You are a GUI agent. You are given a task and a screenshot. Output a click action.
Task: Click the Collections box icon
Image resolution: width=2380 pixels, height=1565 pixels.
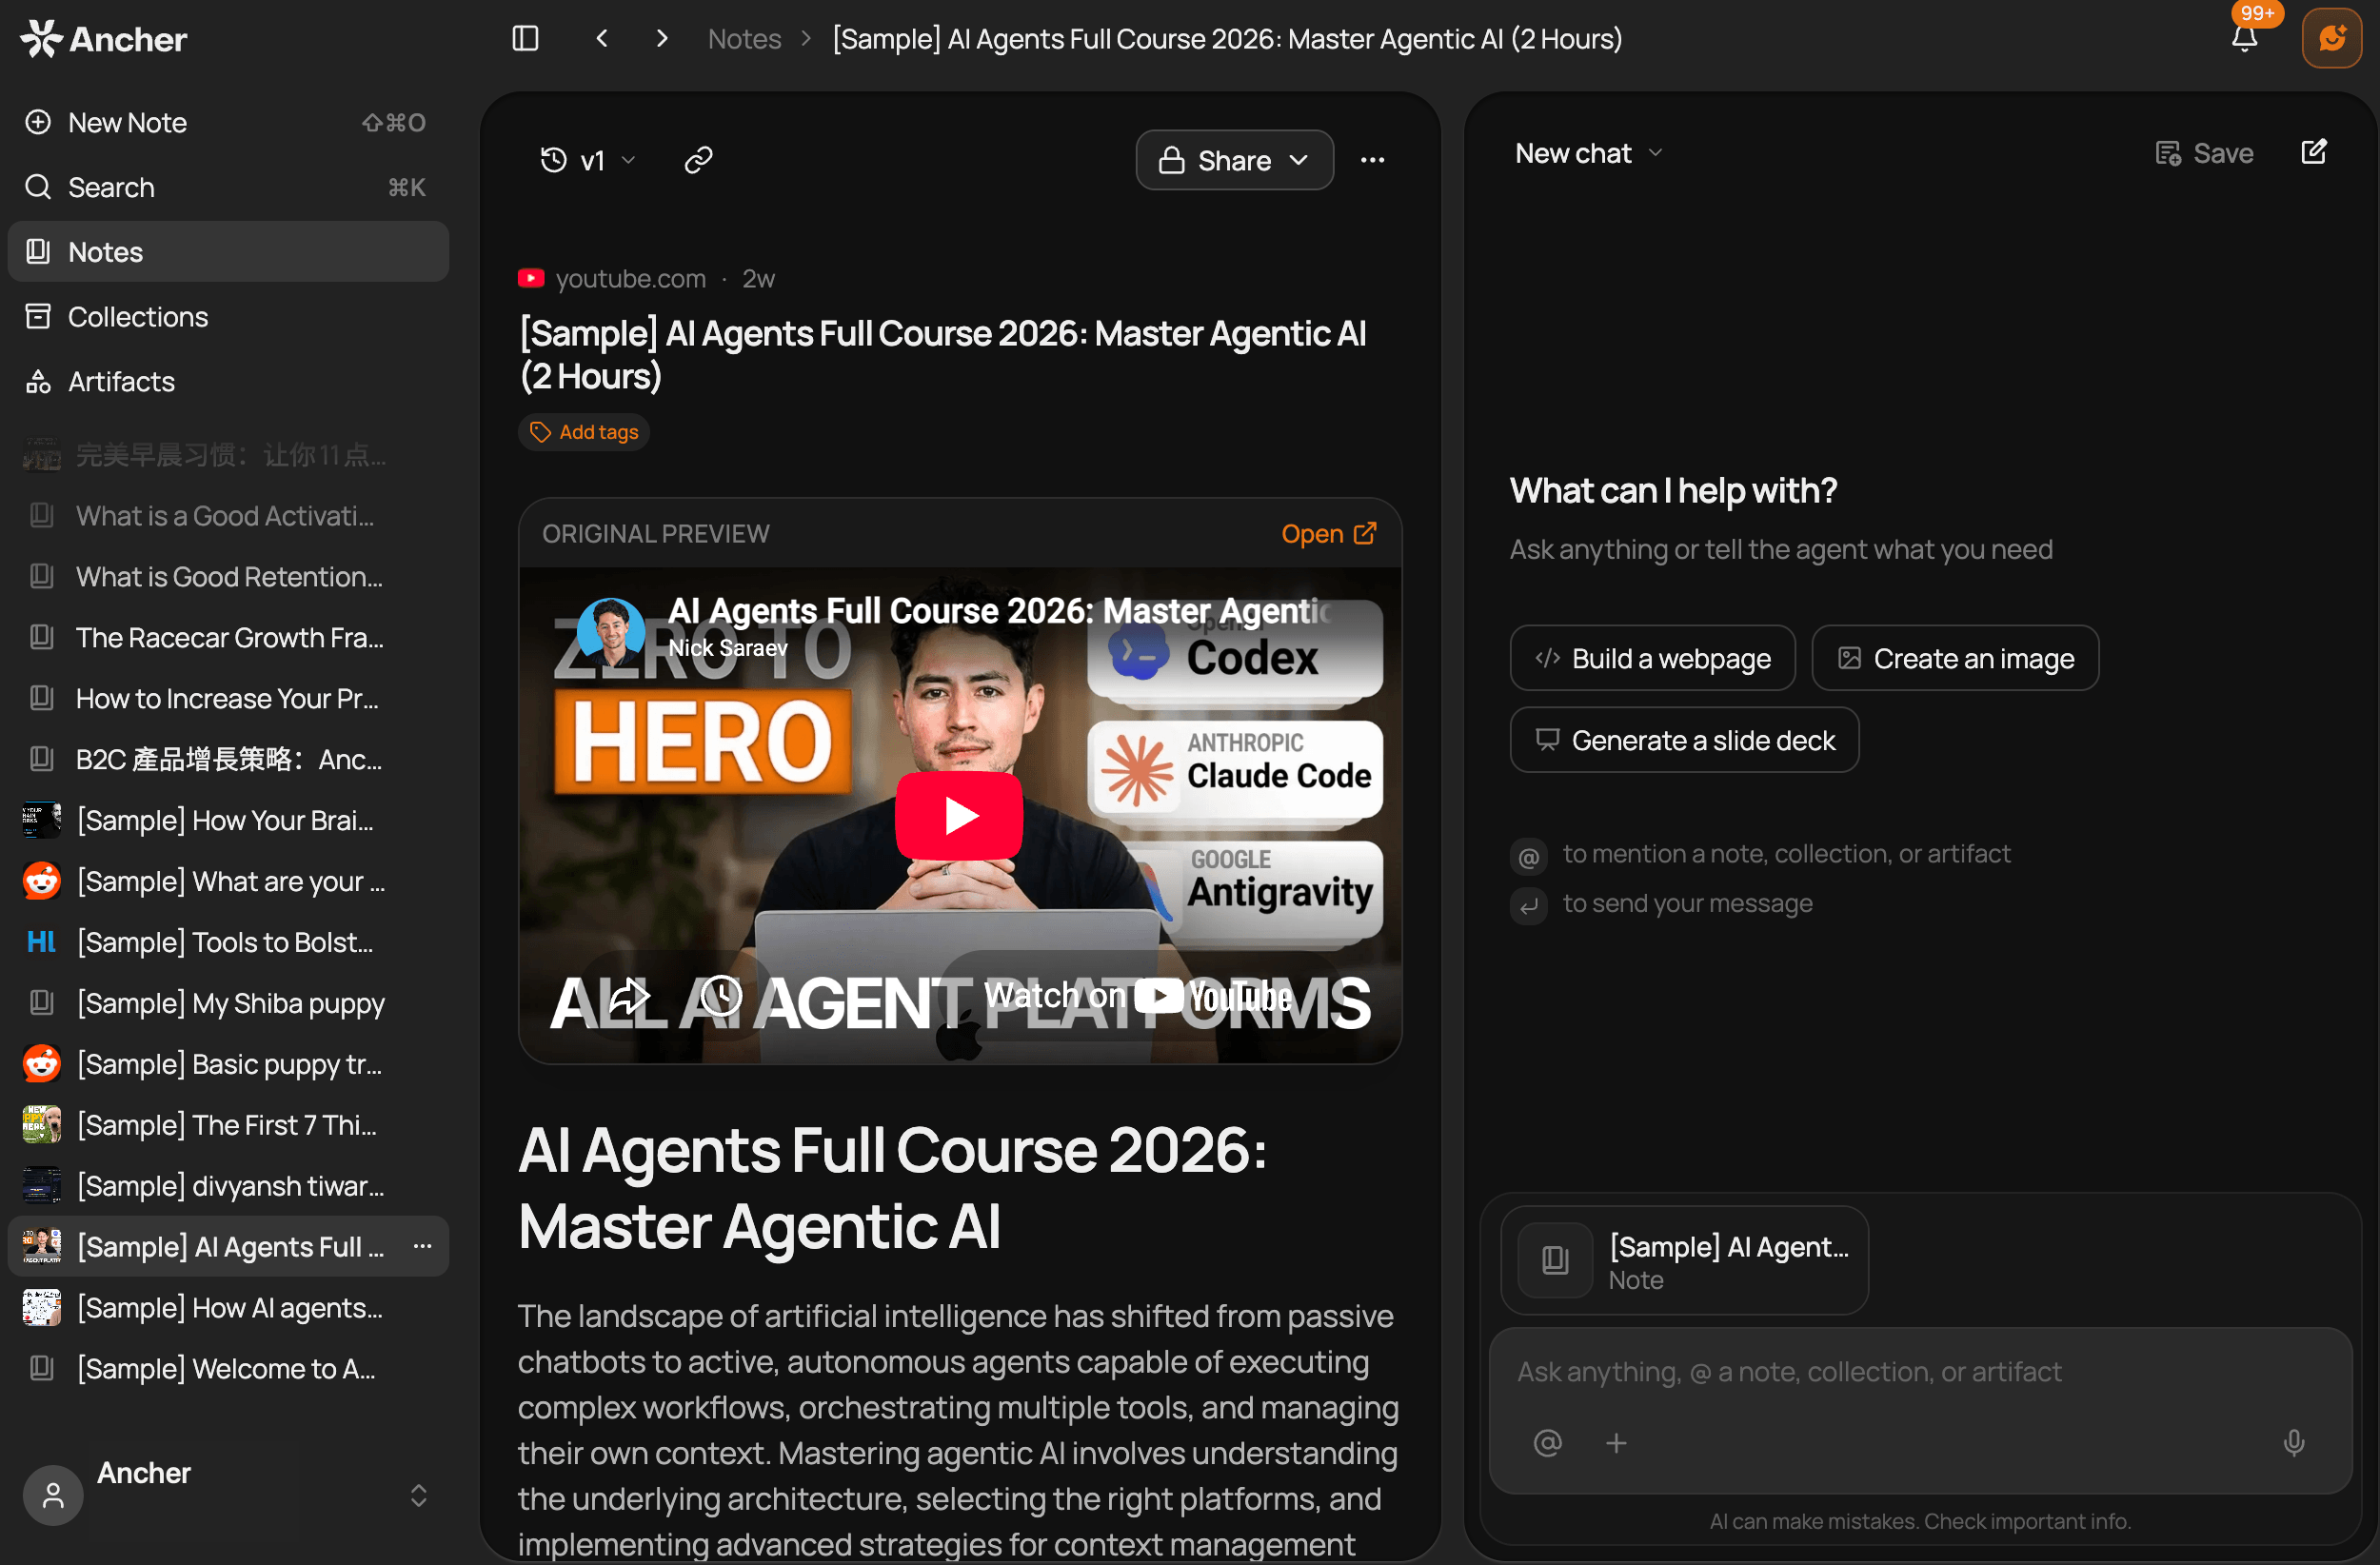click(38, 316)
